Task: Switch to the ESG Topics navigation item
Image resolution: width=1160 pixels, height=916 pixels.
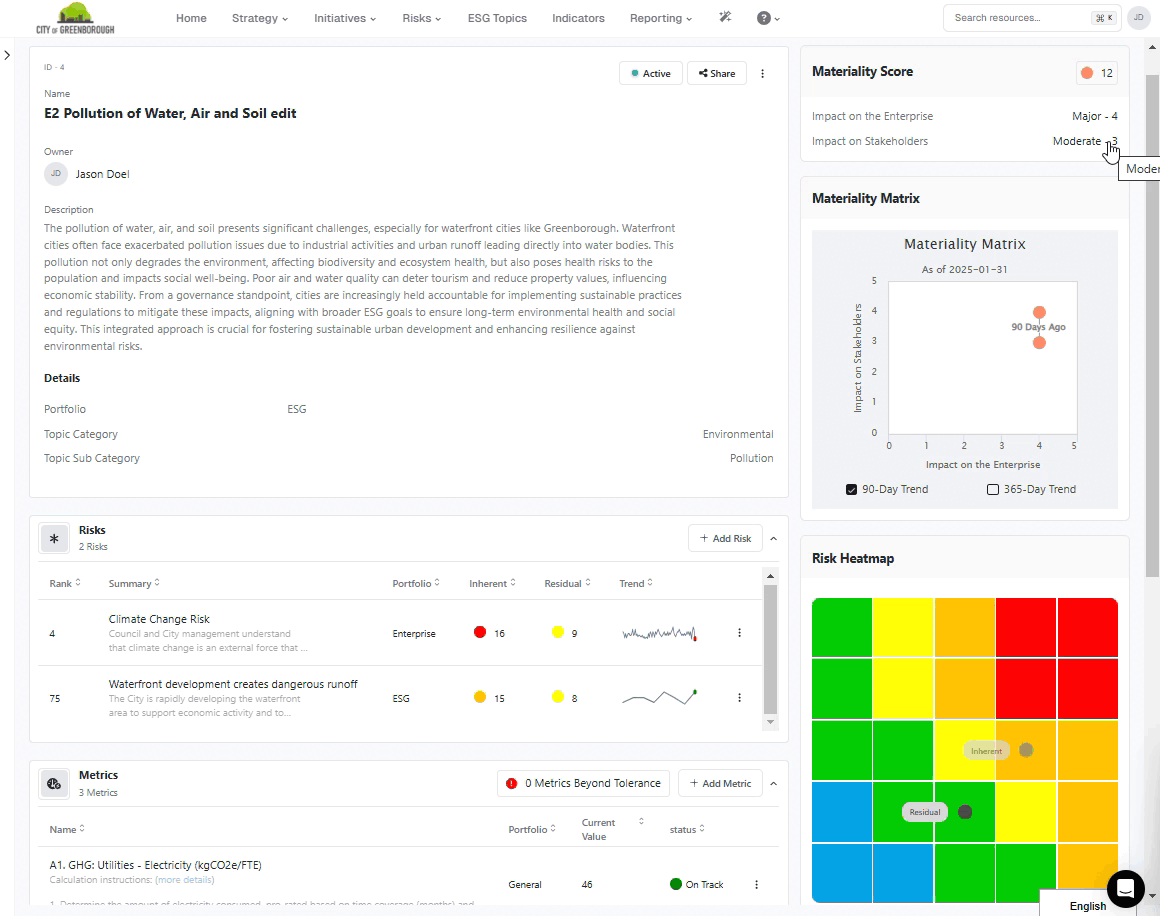Action: pyautogui.click(x=497, y=17)
